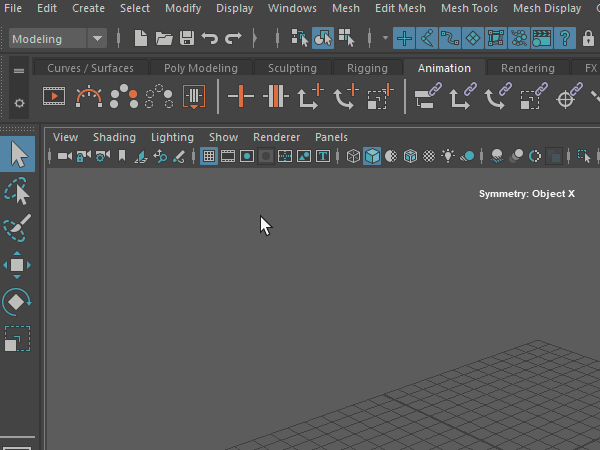Toggle use all lights bulb icon
600x450 pixels.
[448, 157]
